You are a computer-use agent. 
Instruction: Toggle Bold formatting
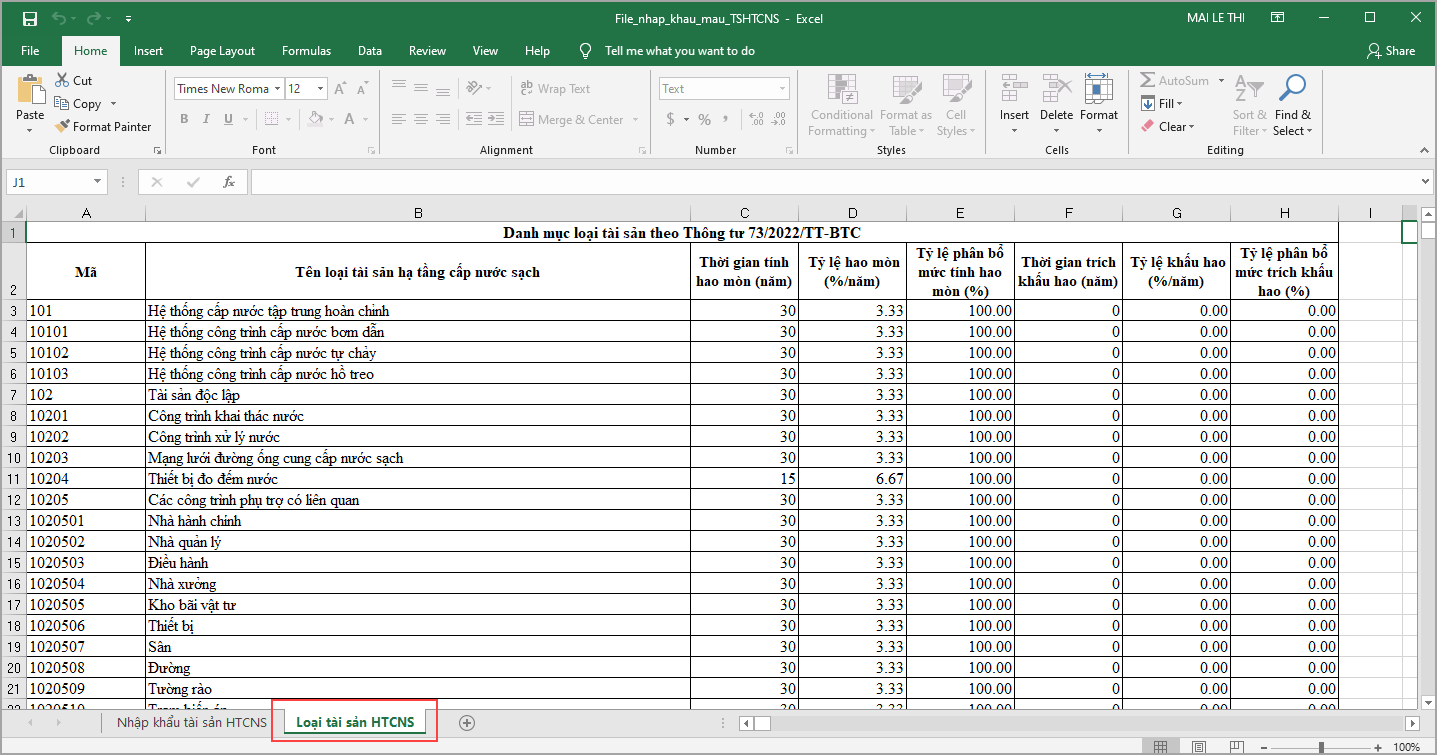click(184, 120)
